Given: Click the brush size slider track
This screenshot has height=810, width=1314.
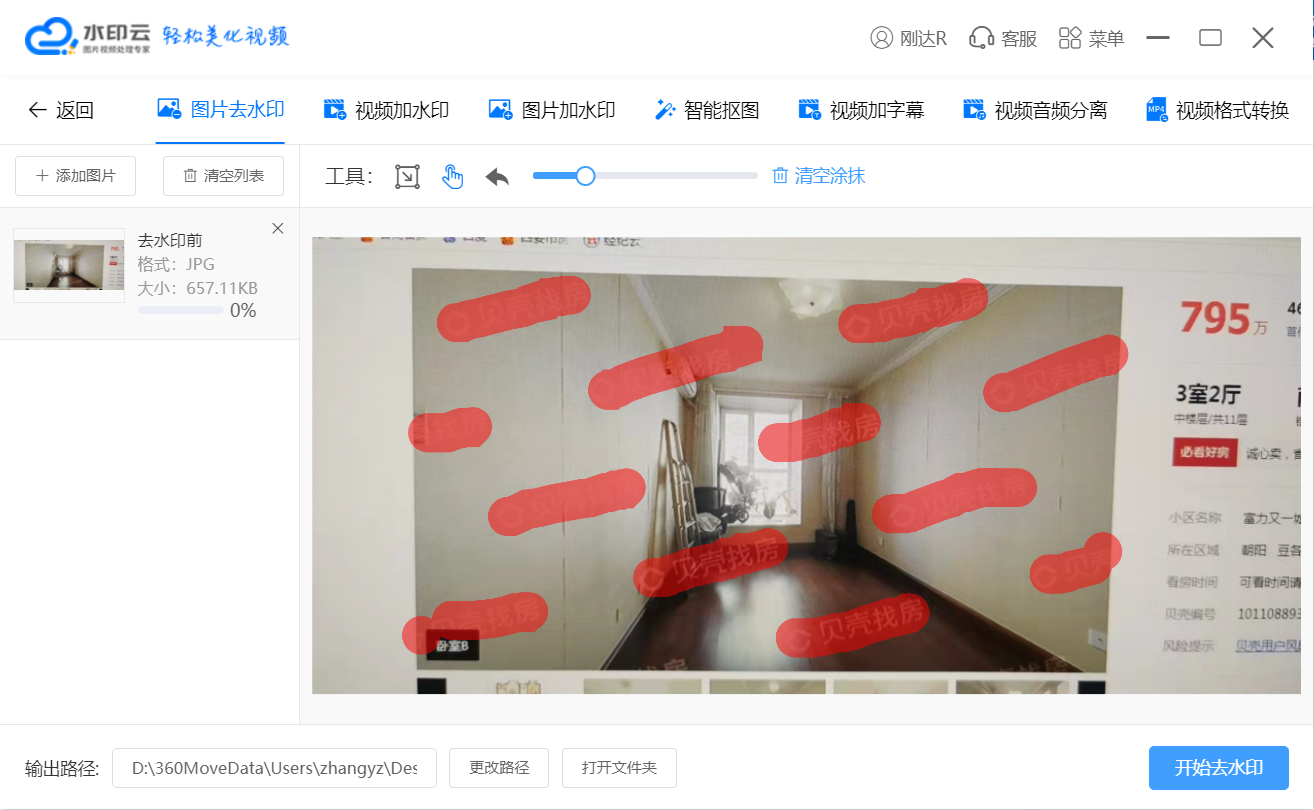Looking at the screenshot, I should (645, 176).
